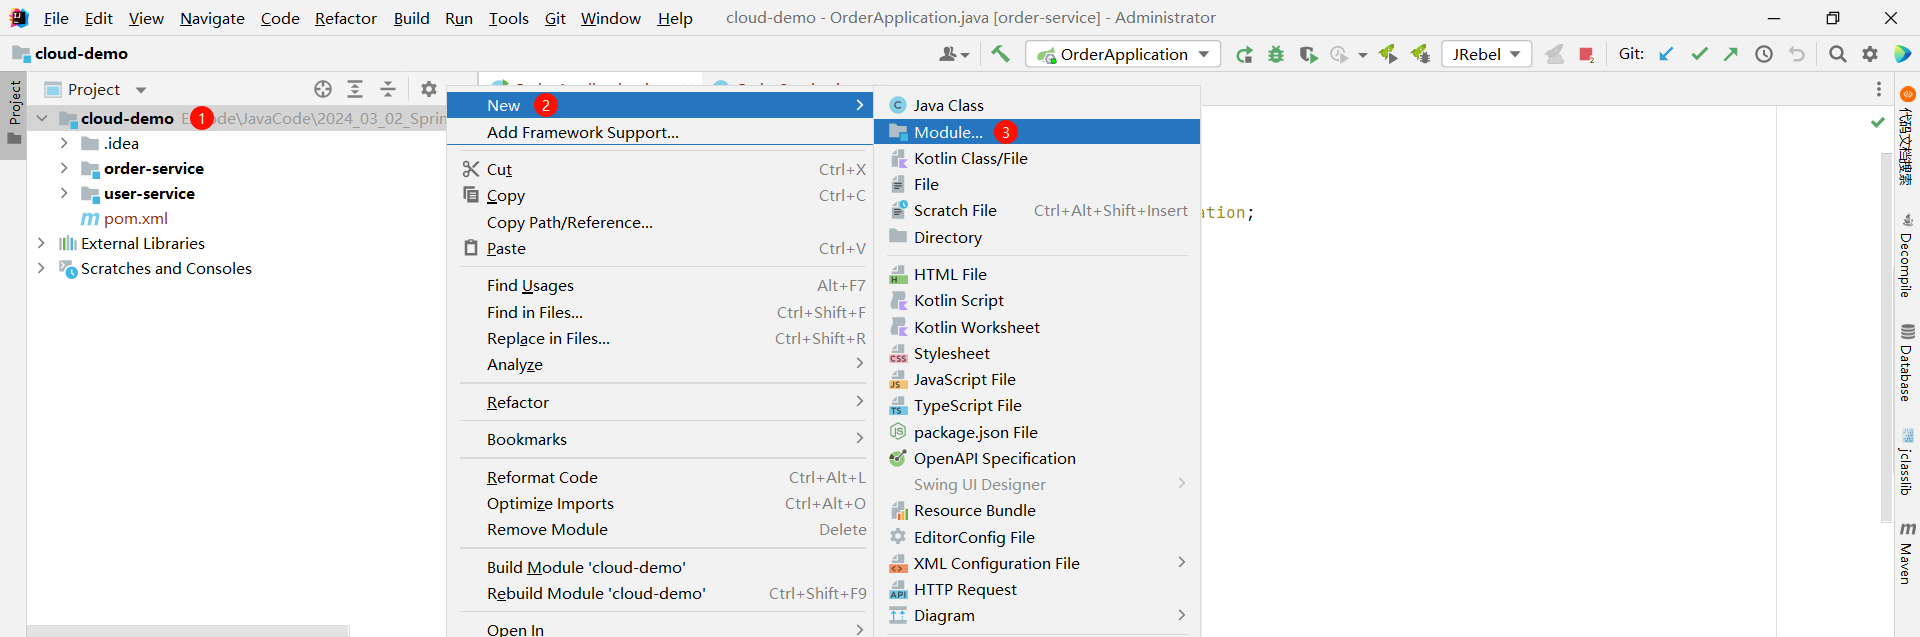Screen dimensions: 1920x637
Task: Select Add Framework Support... option
Action: tap(660, 132)
